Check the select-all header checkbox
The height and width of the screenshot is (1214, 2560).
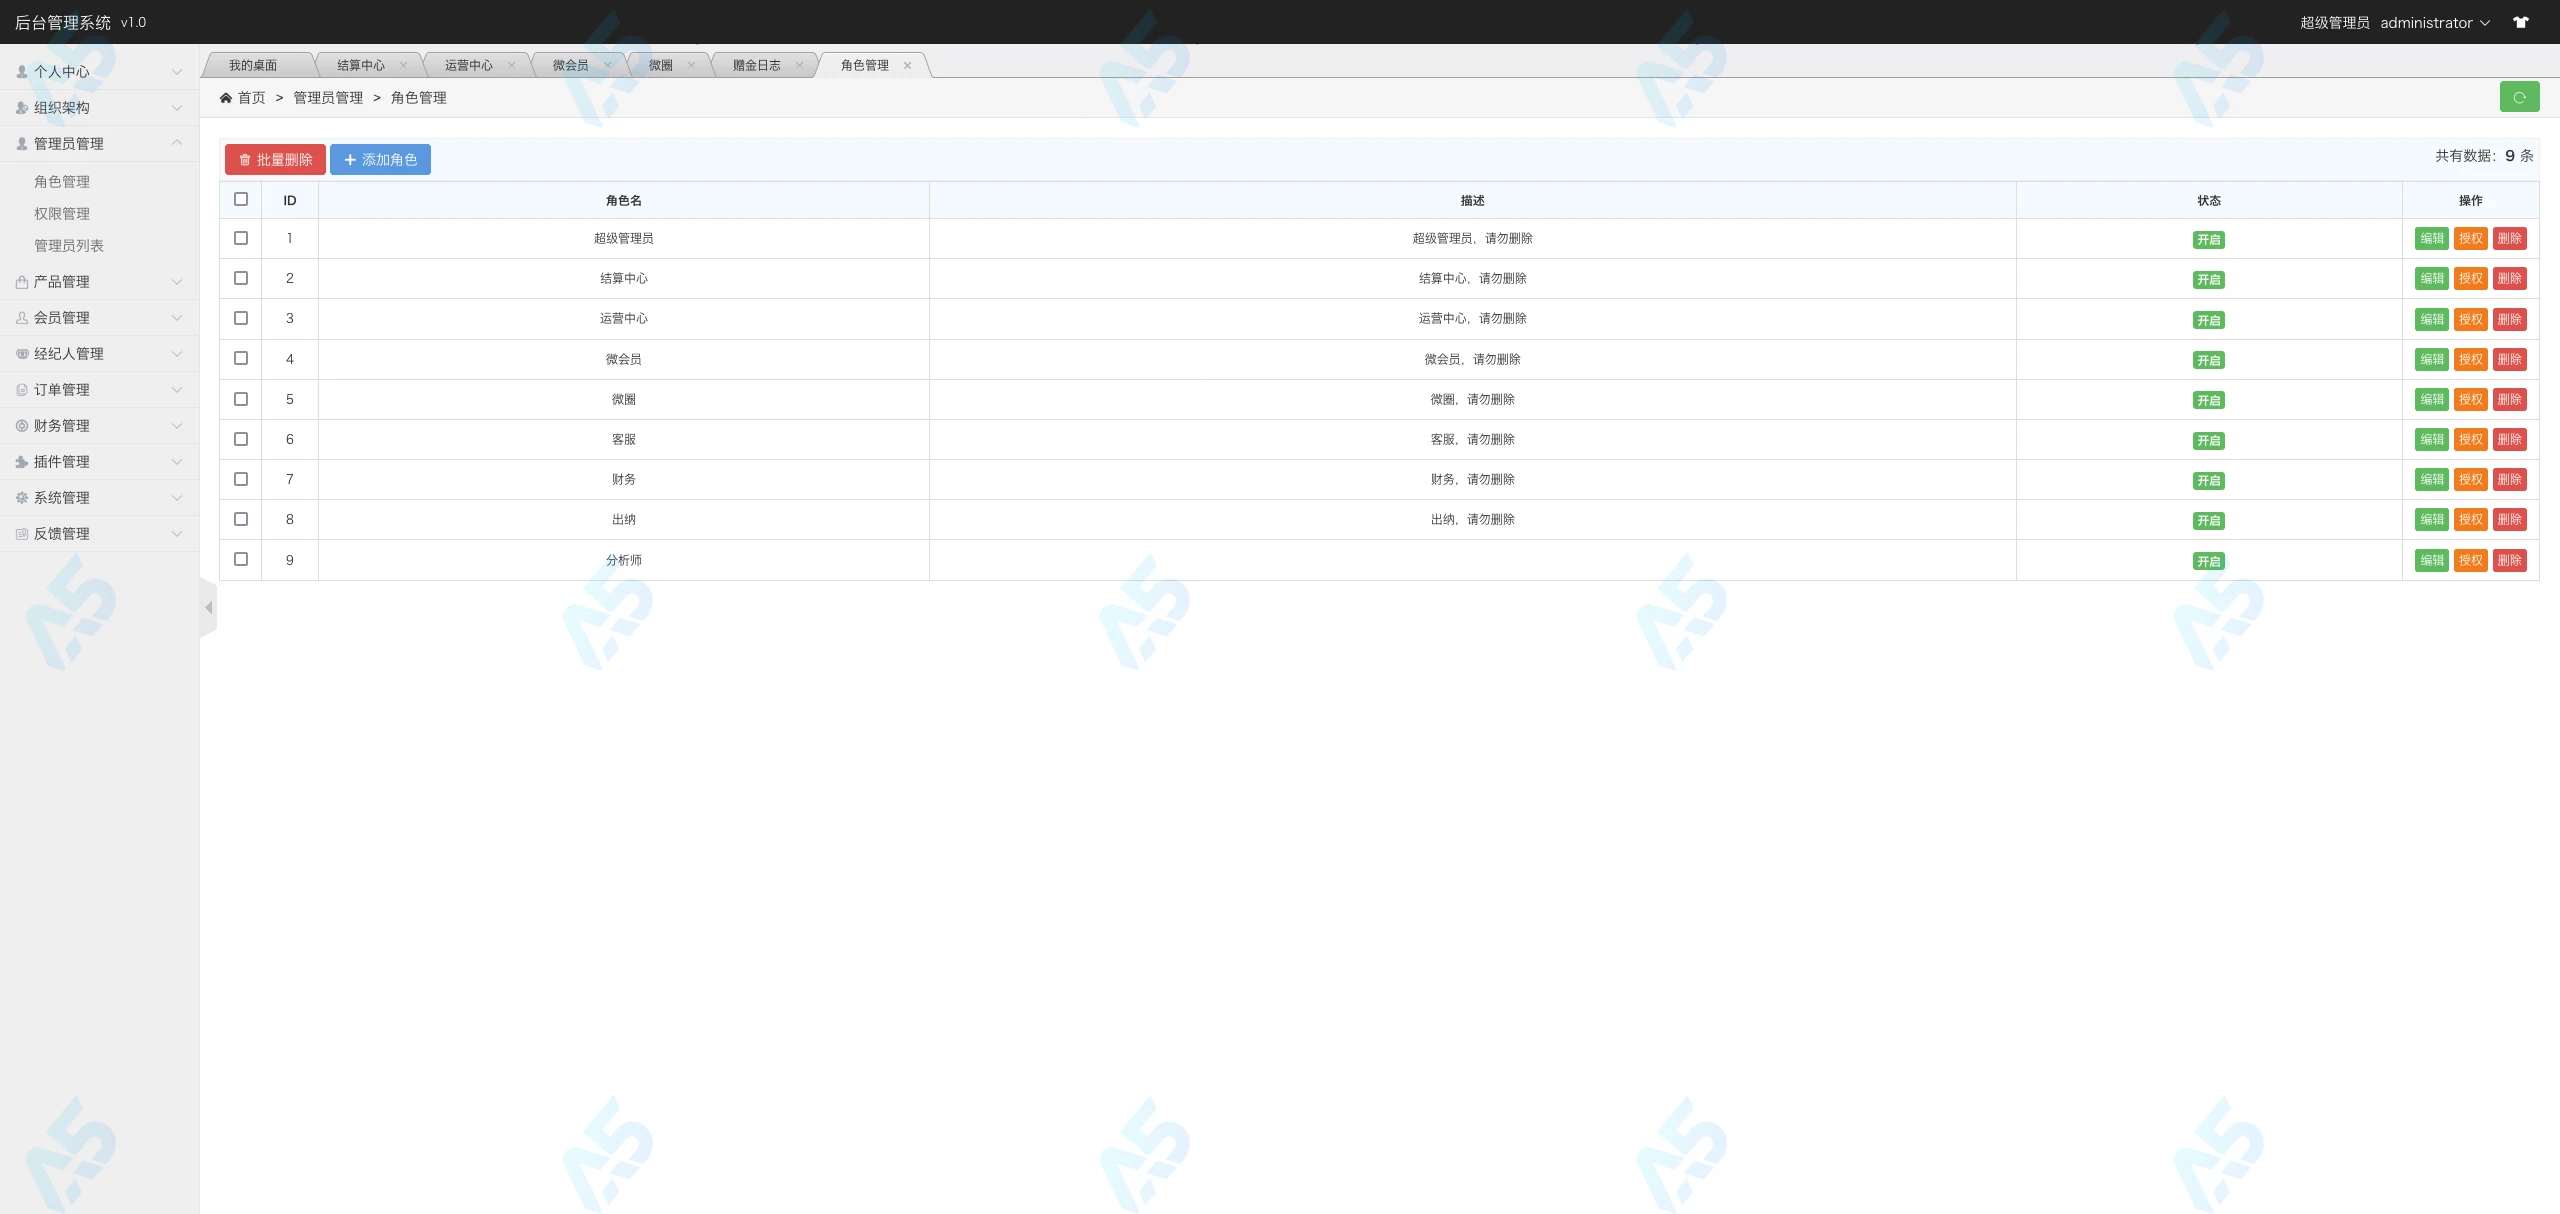tap(241, 199)
